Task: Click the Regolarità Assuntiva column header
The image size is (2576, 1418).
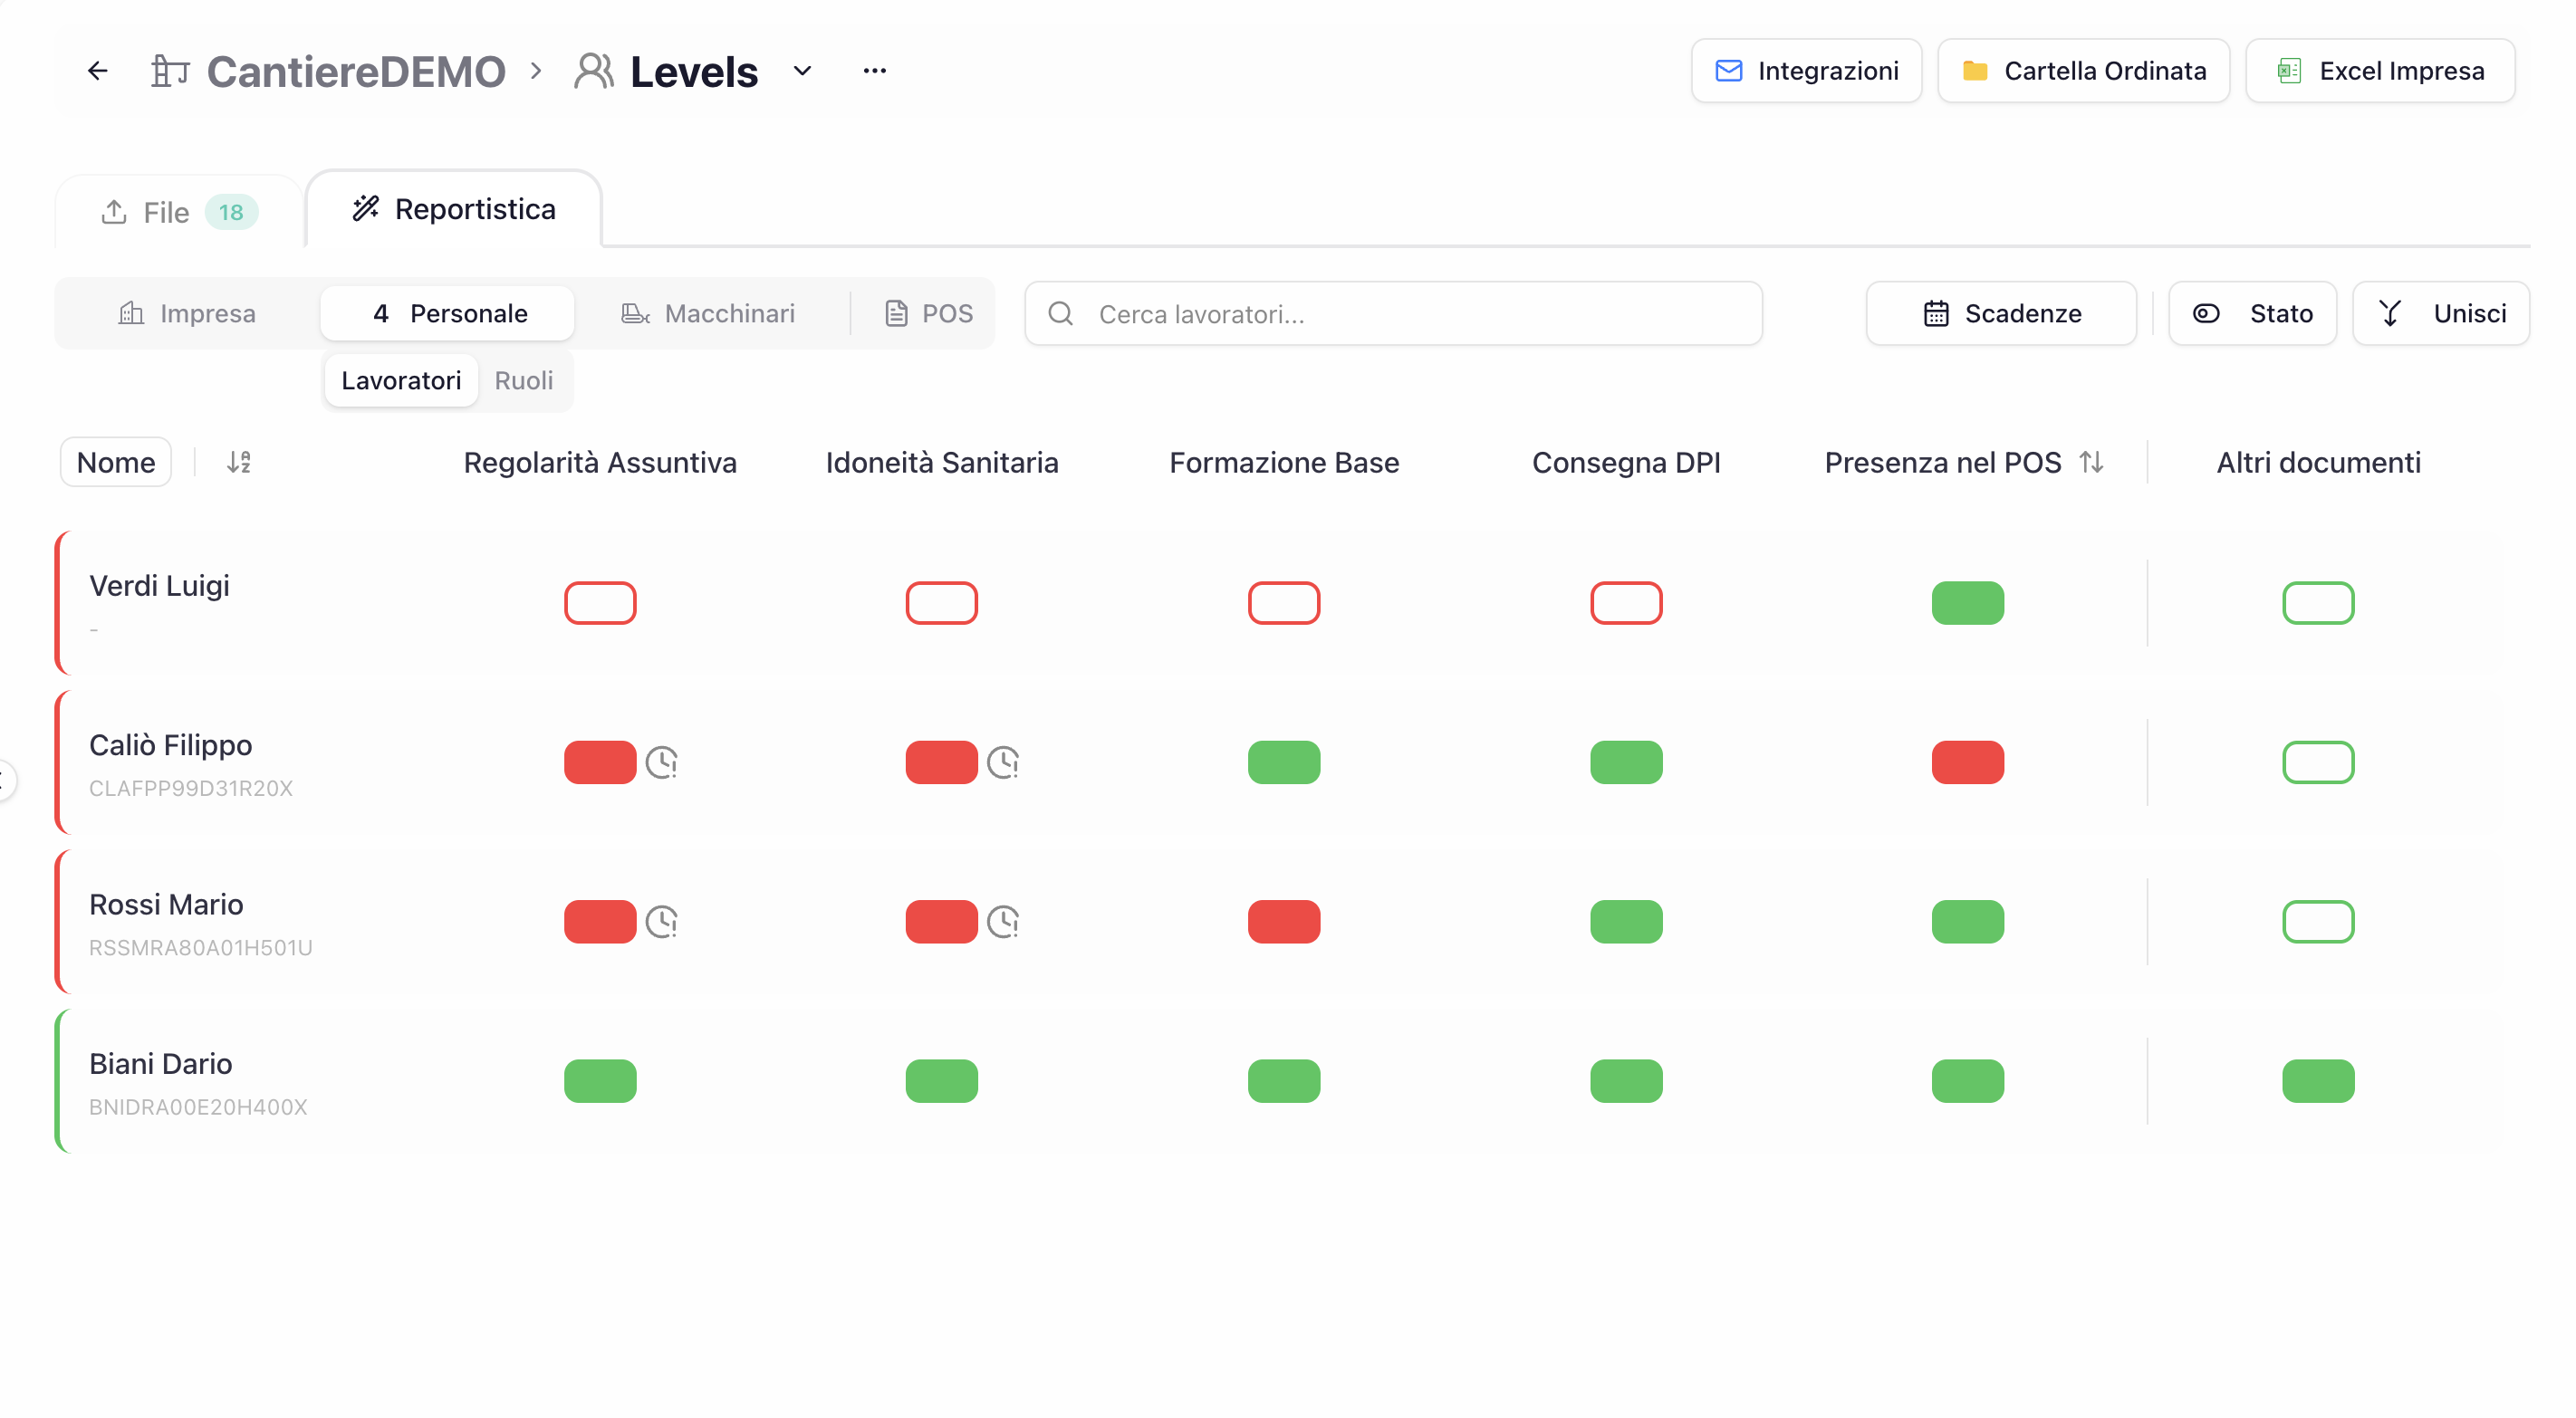Action: point(600,463)
